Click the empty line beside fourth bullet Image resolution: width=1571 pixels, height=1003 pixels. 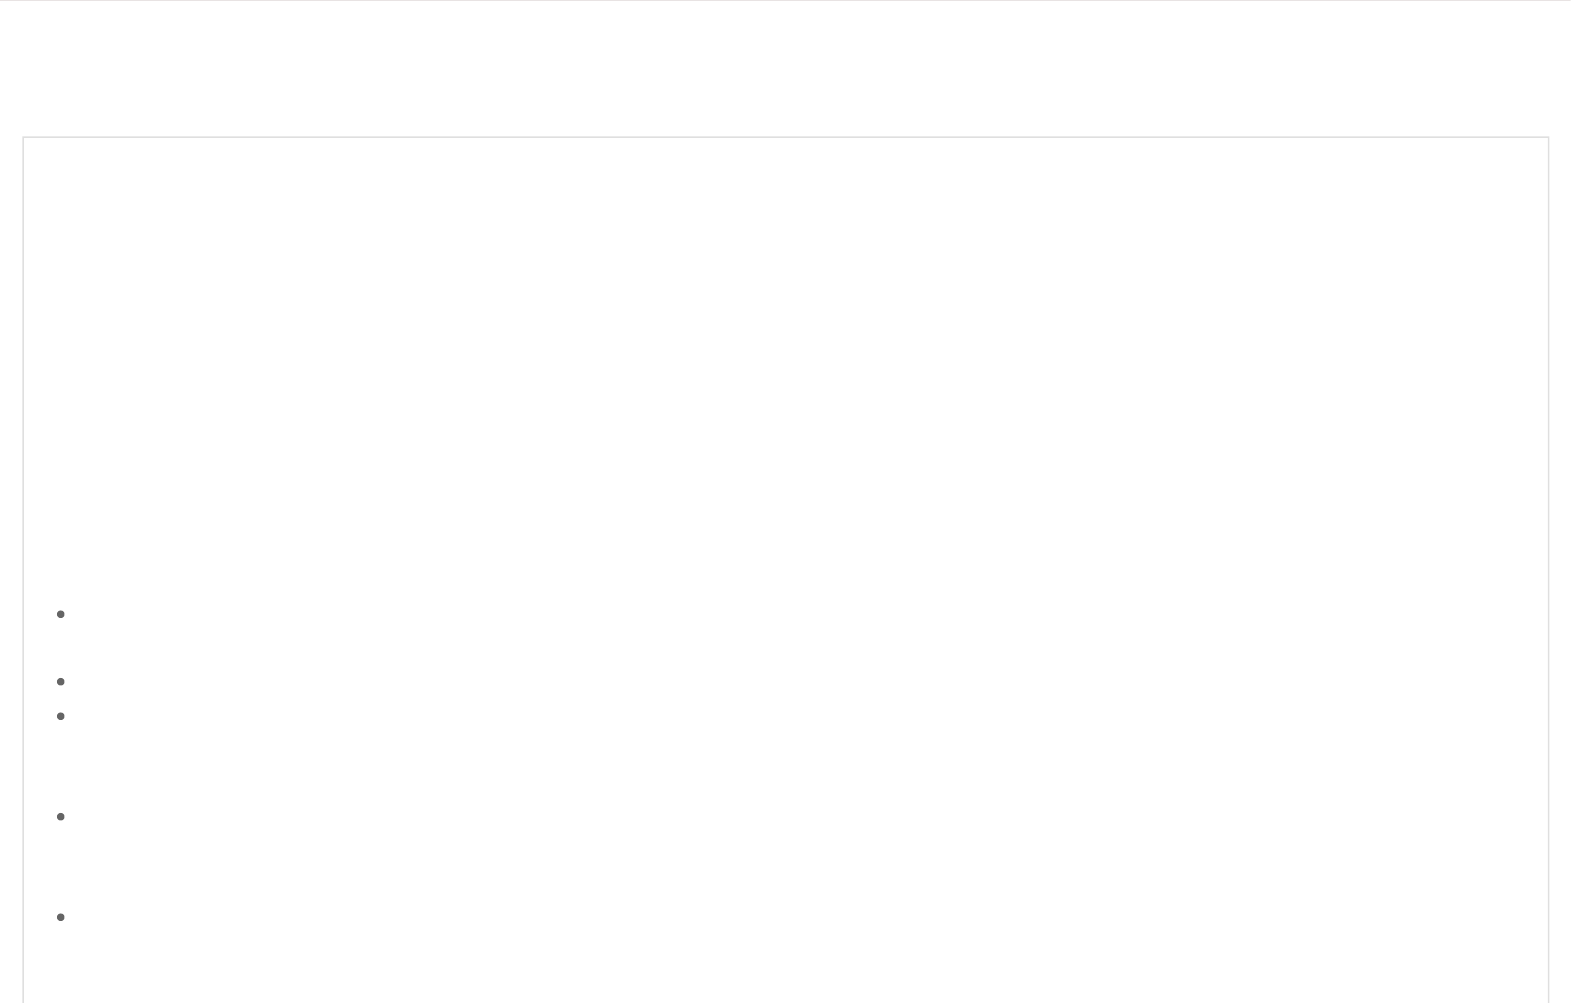tap(800, 817)
